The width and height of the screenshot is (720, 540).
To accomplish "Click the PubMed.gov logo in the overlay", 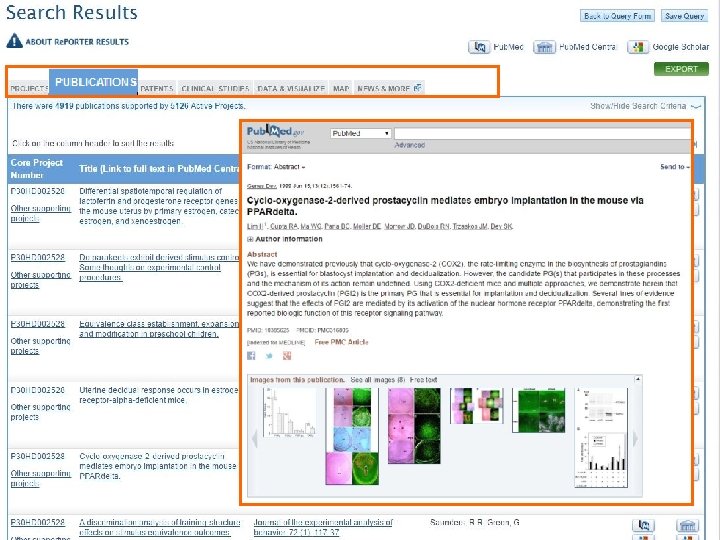I will [276, 132].
